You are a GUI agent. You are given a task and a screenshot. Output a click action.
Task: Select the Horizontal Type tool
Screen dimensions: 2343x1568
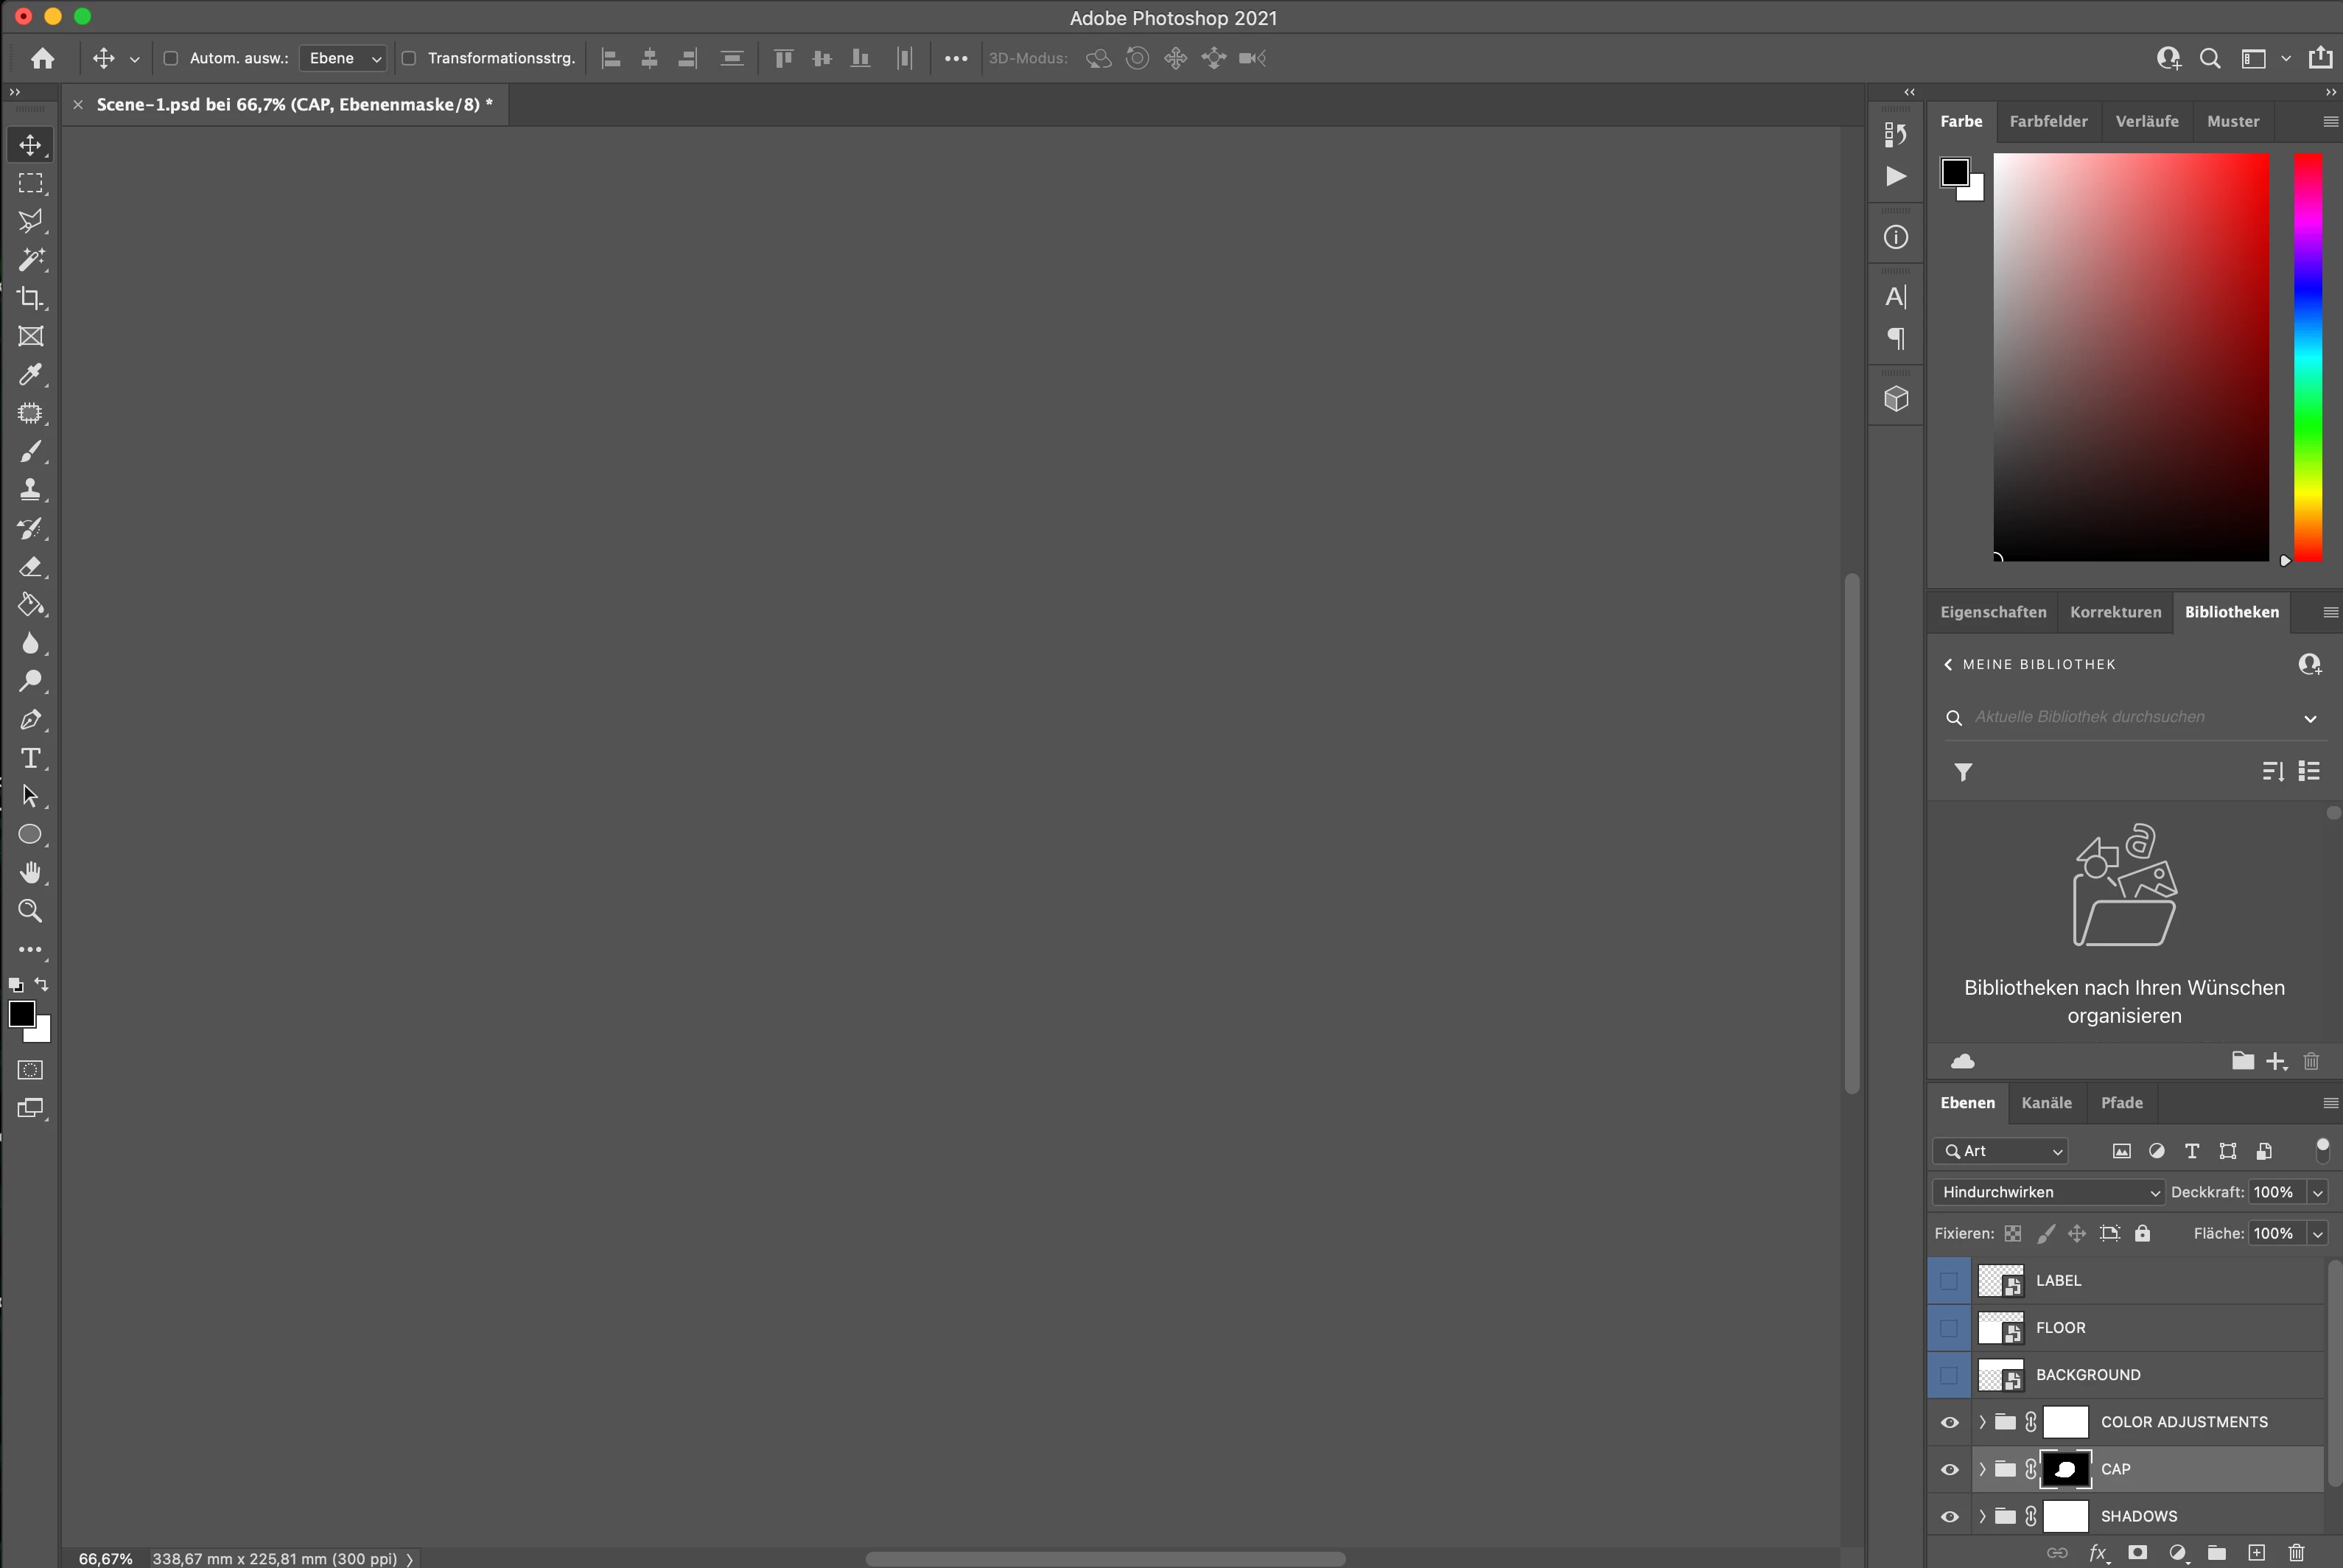click(31, 758)
